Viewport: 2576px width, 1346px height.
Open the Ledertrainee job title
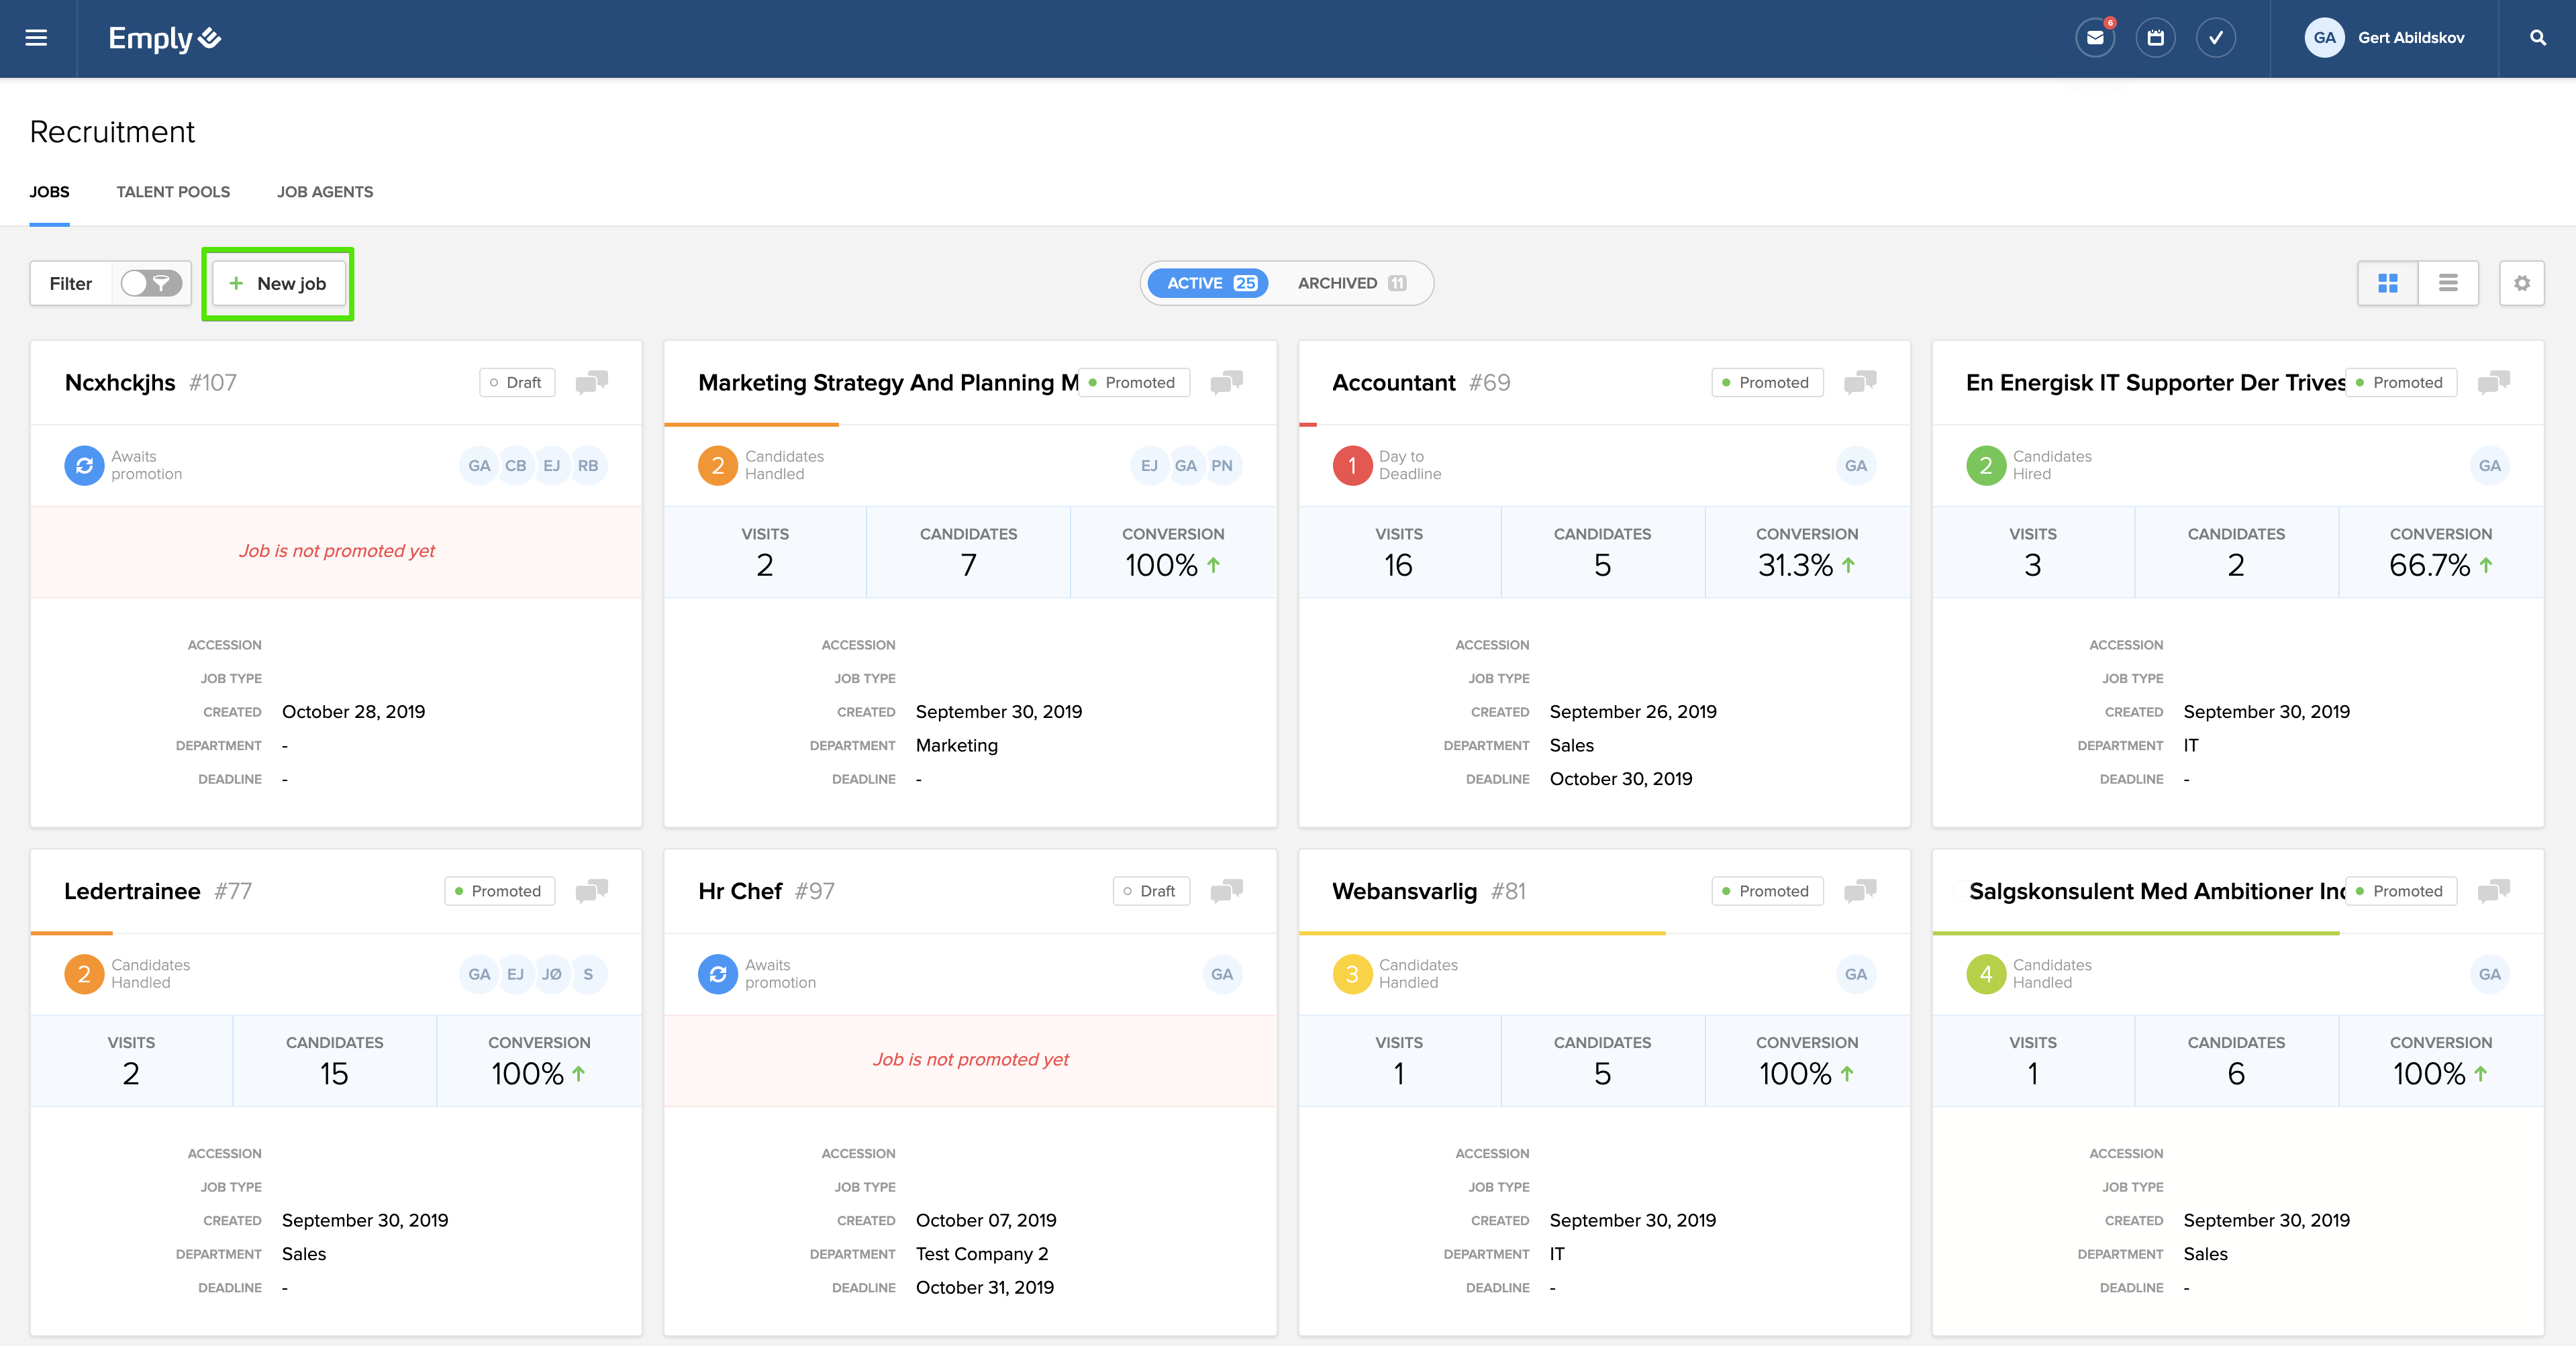[x=132, y=891]
